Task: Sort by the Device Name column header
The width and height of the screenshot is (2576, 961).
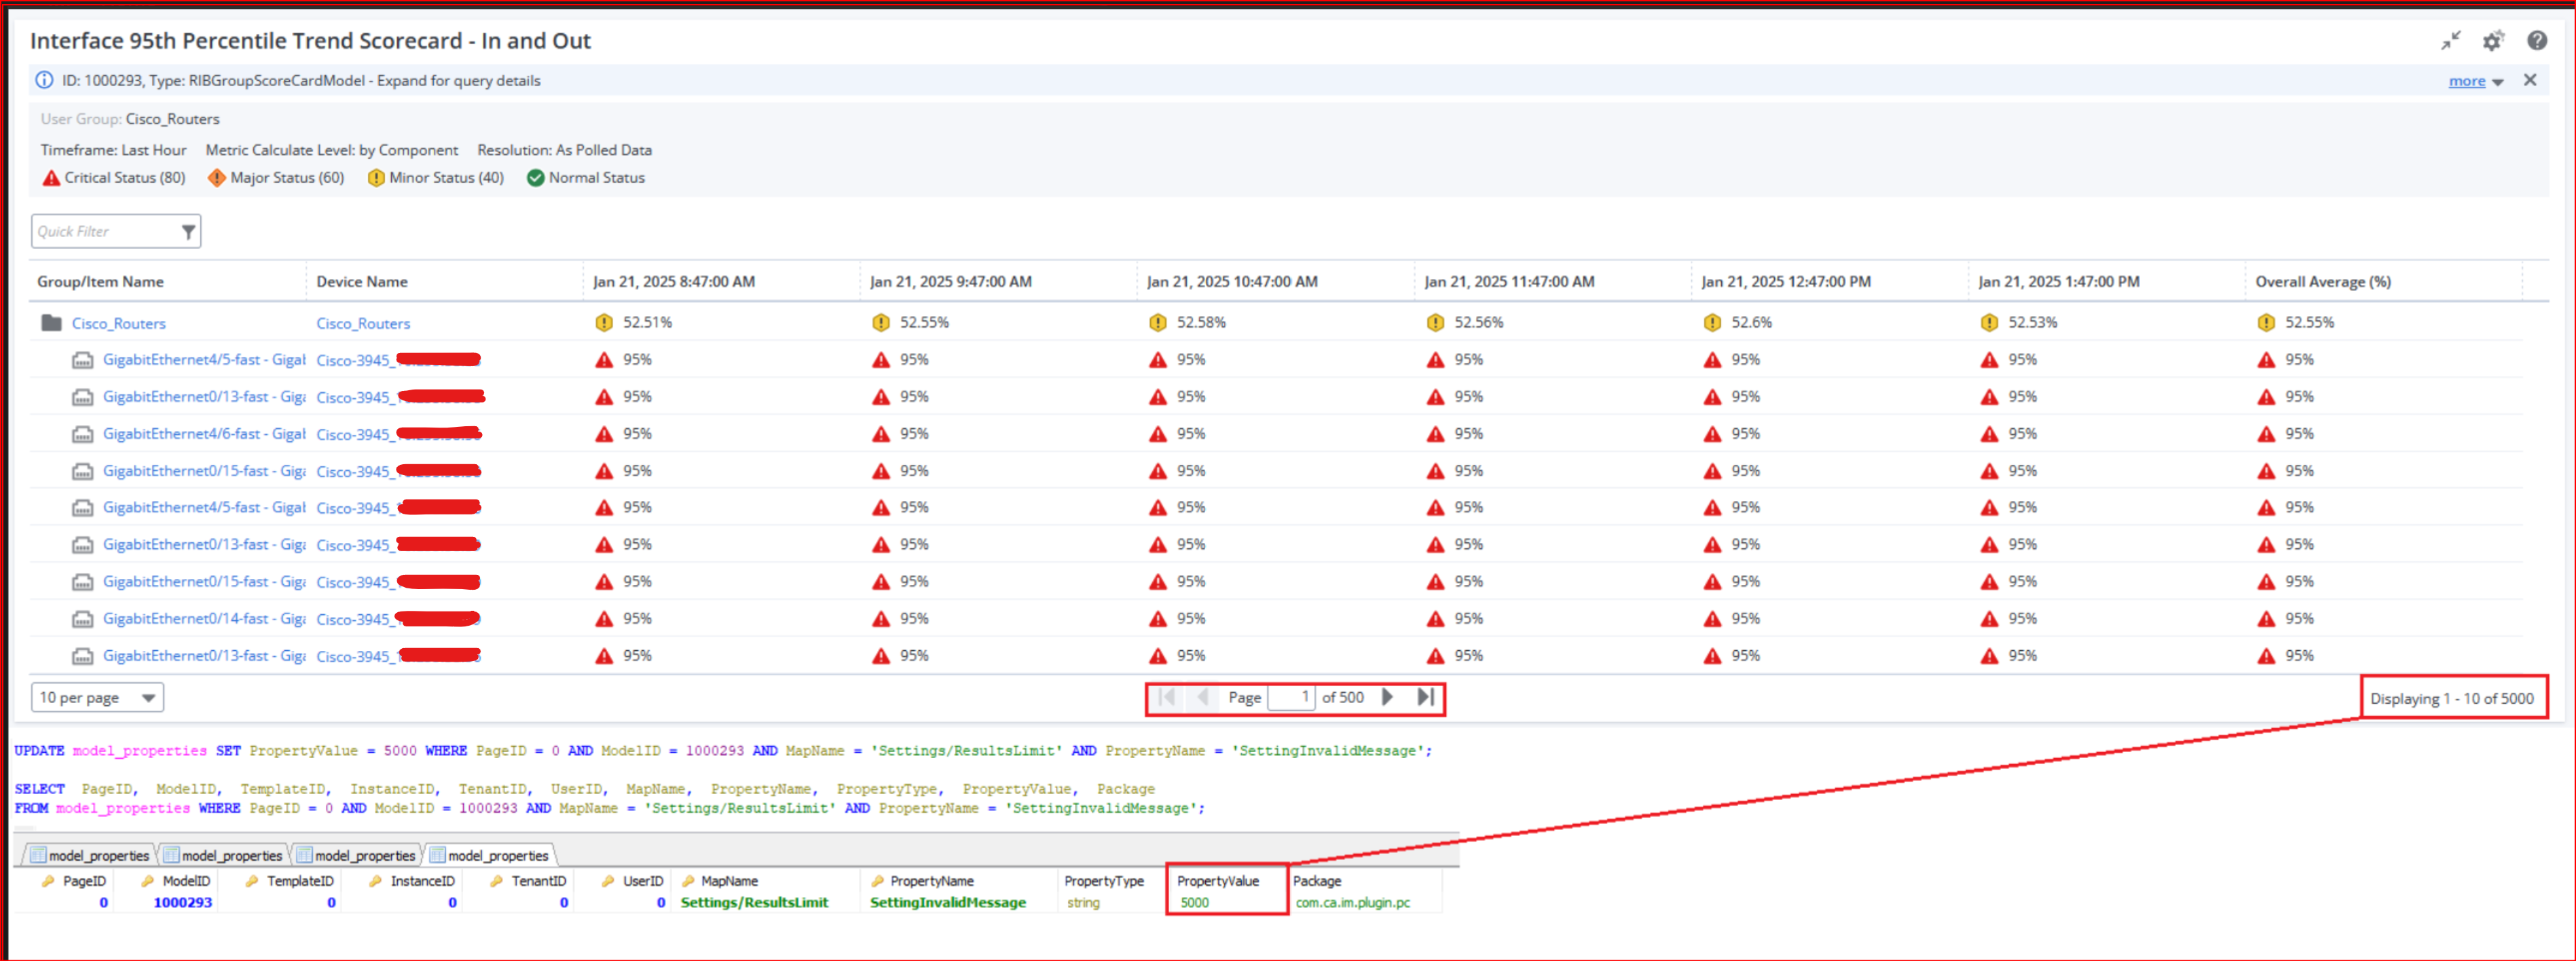Action: (x=362, y=282)
